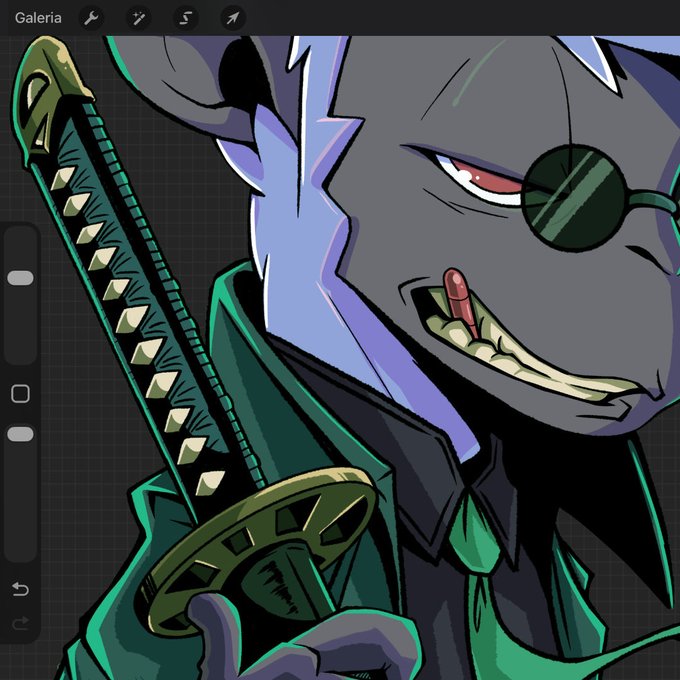Adjust the brush opacity slider handle
This screenshot has height=680, width=680.
[x=20, y=434]
